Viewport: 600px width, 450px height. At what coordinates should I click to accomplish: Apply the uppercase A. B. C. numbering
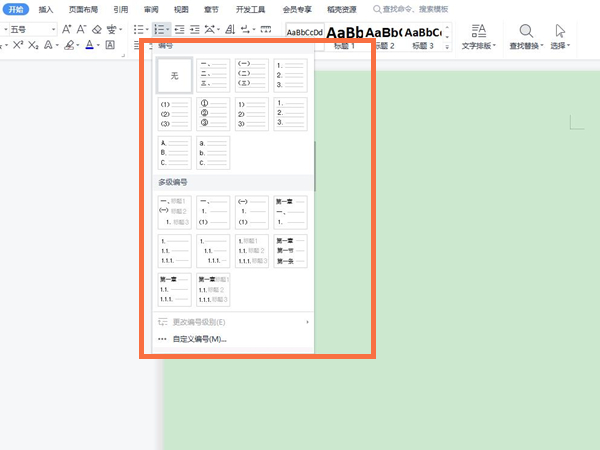[174, 153]
